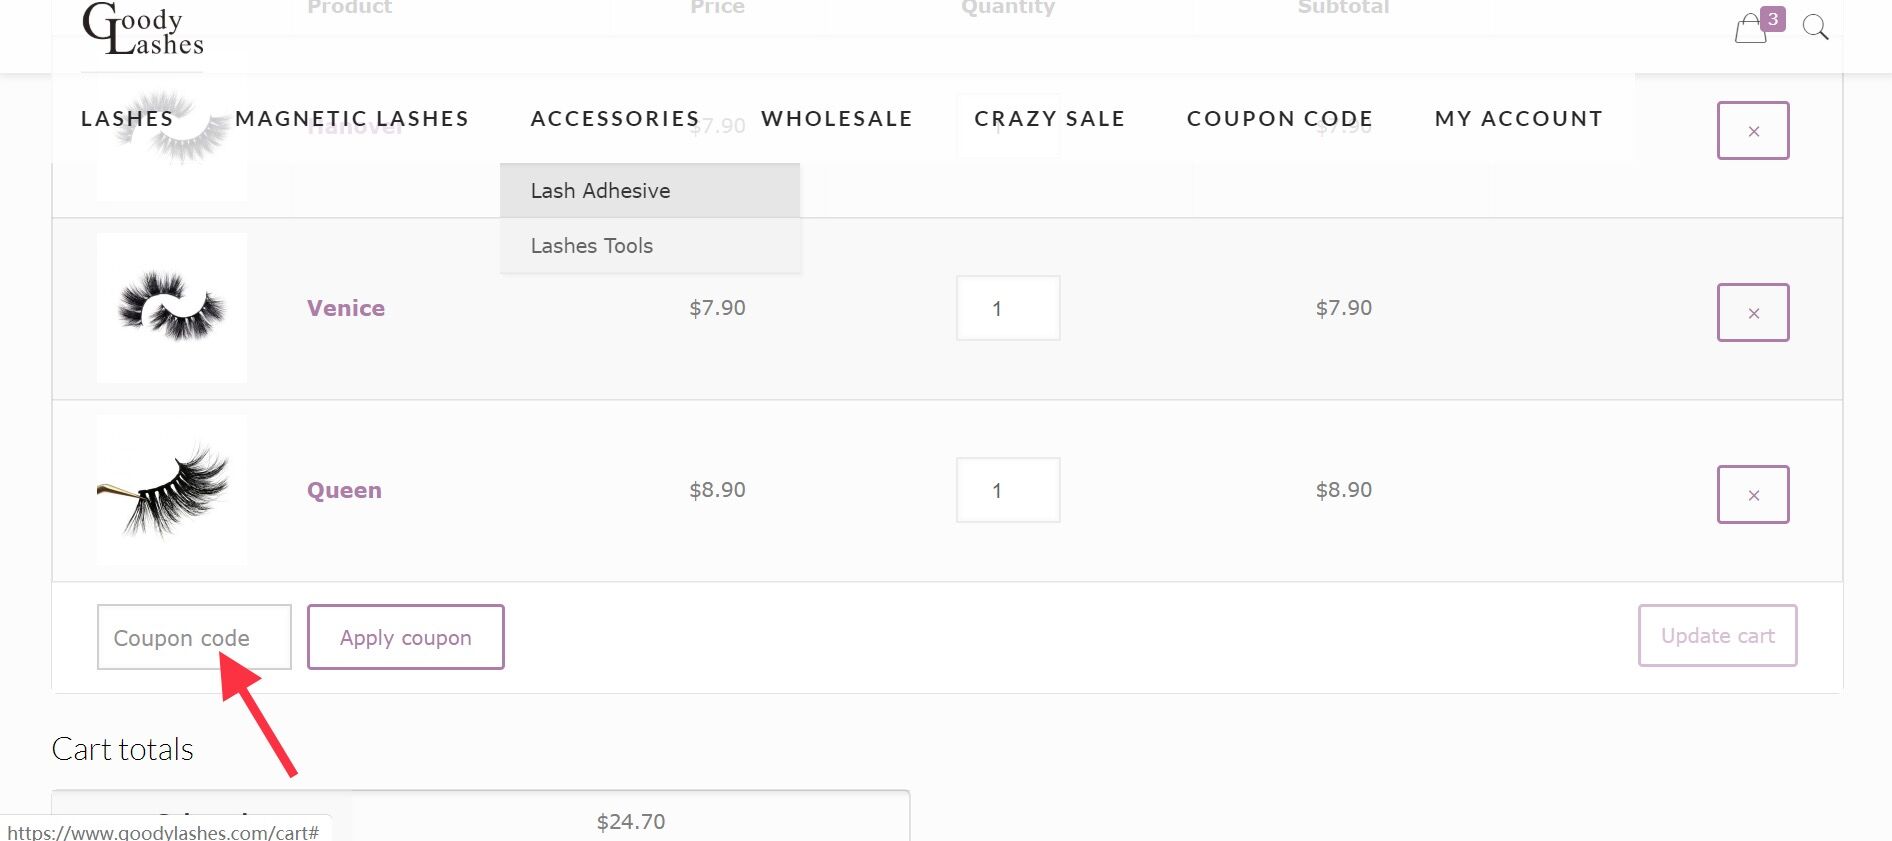Click the Queen $8.90 subtotal
This screenshot has height=841, width=1892.
pyautogui.click(x=1344, y=490)
